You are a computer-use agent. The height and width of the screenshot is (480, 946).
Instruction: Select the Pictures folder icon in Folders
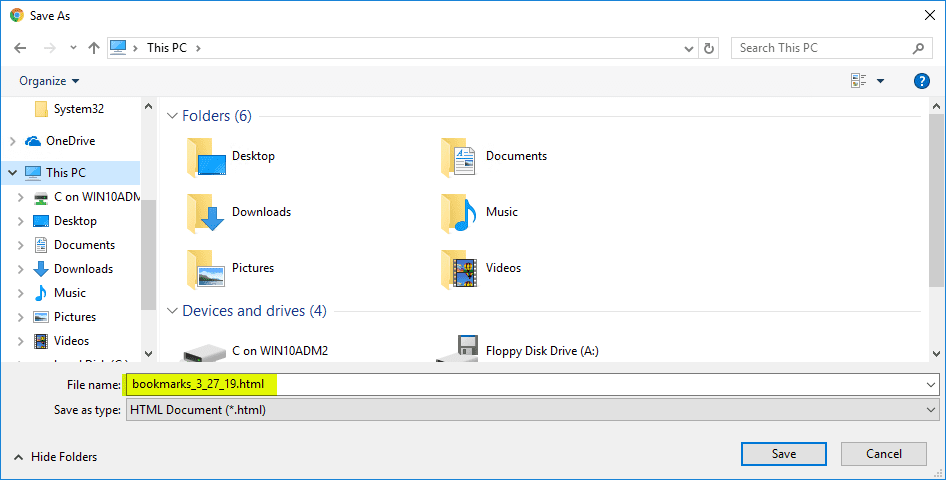pyautogui.click(x=206, y=269)
